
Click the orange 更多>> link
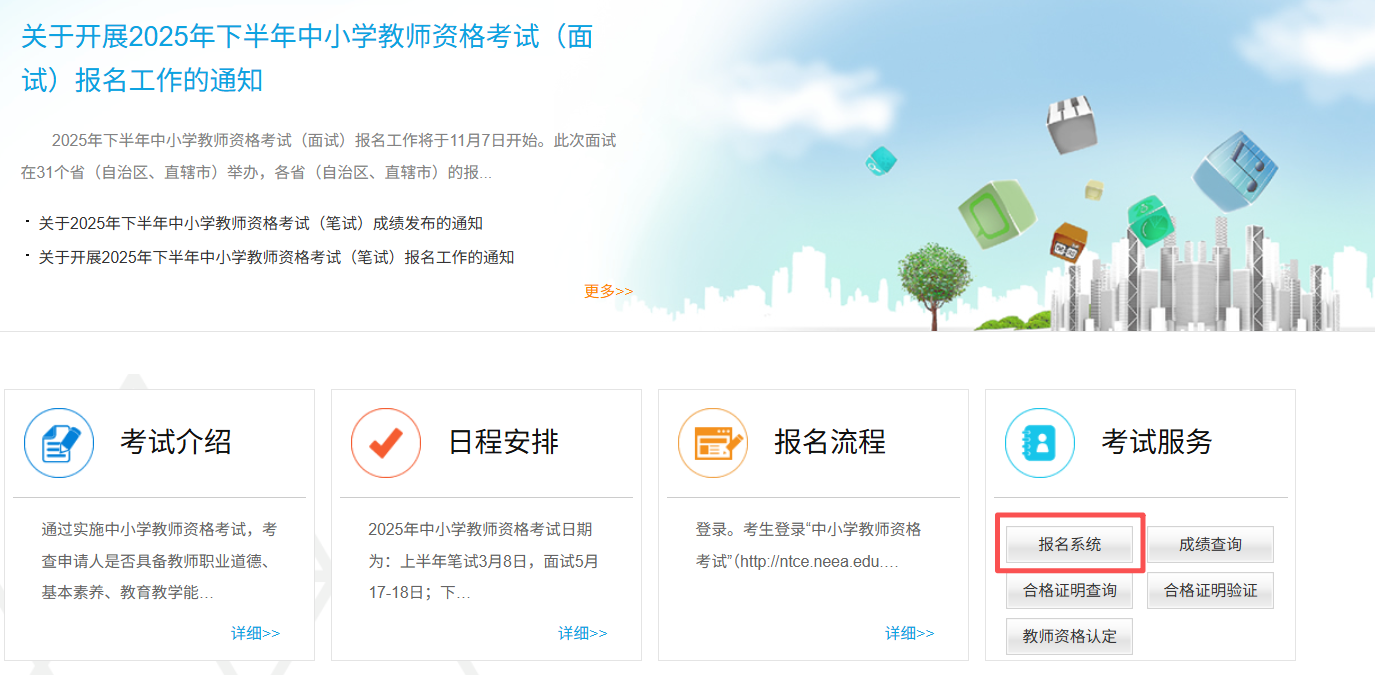608,291
